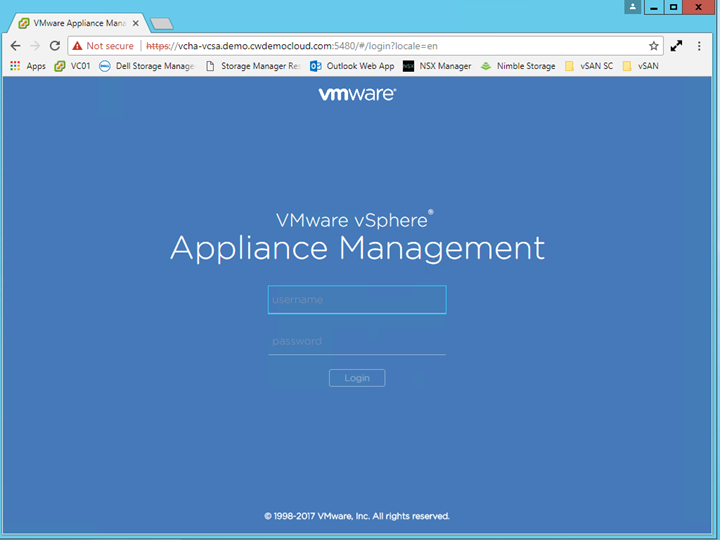Click the Login button
Image resolution: width=720 pixels, height=540 pixels.
[x=357, y=378]
